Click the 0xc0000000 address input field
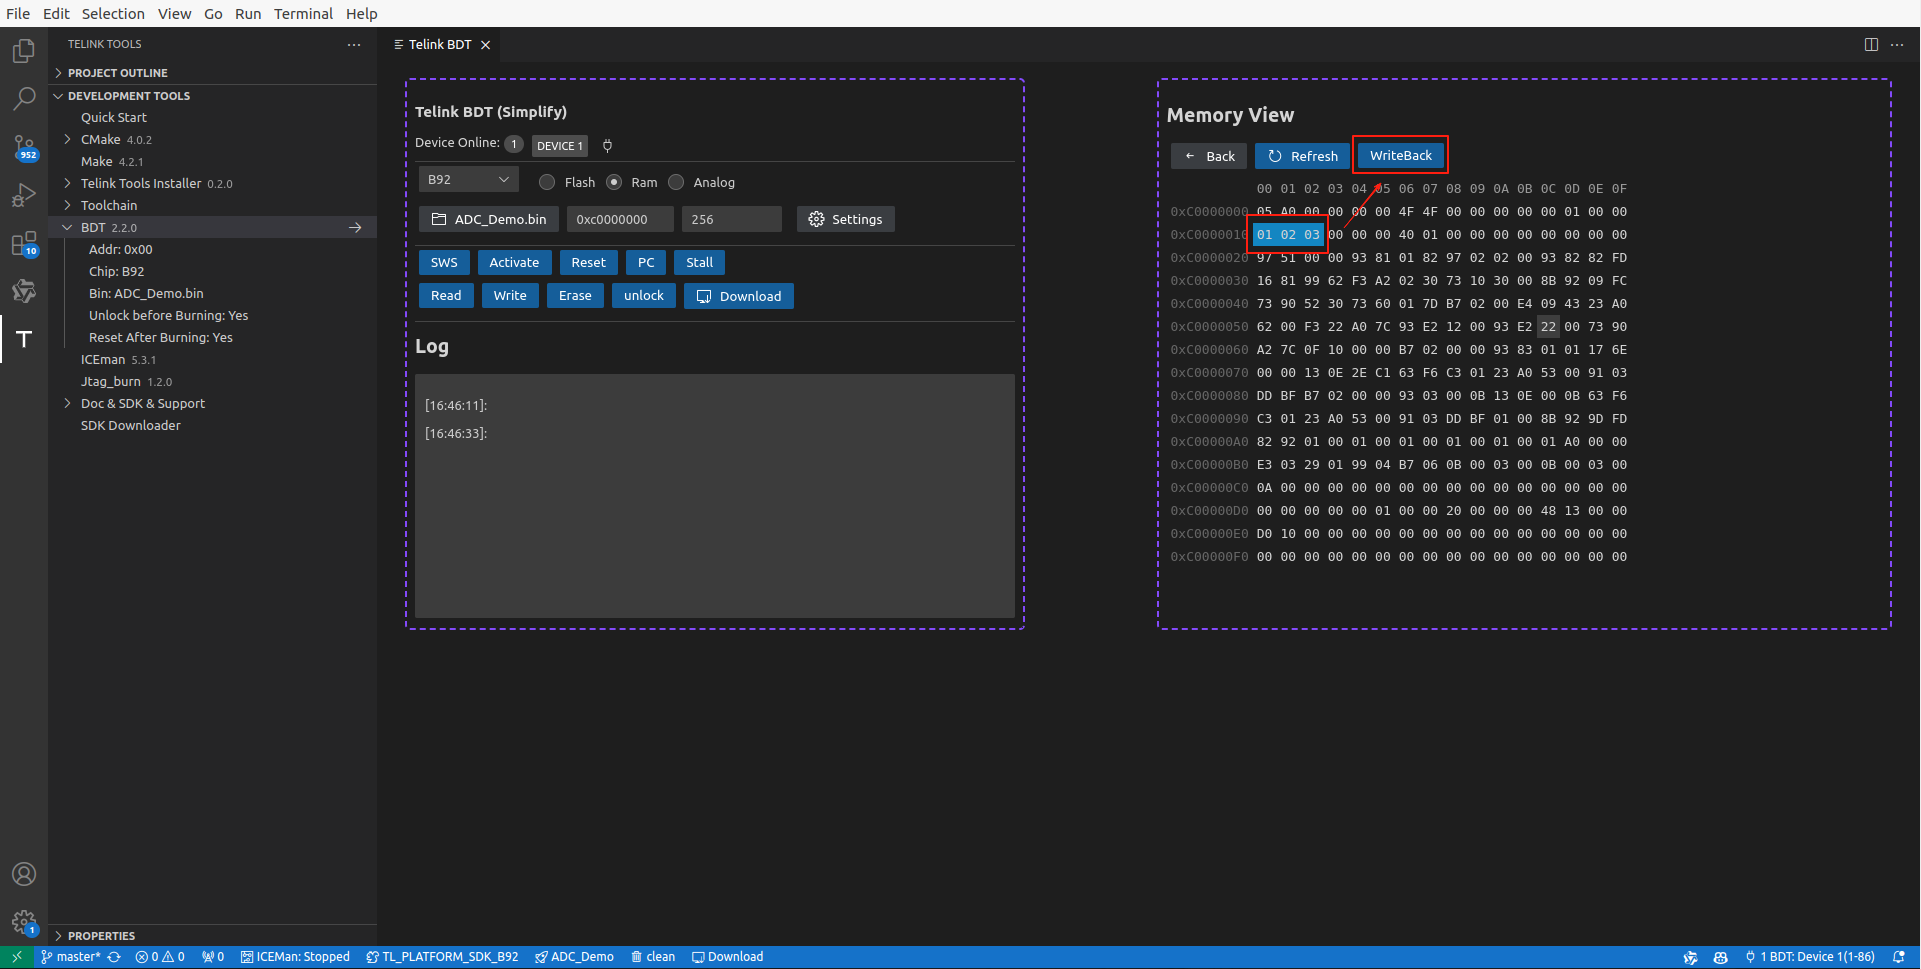Screen dimensions: 1921x969 (619, 220)
